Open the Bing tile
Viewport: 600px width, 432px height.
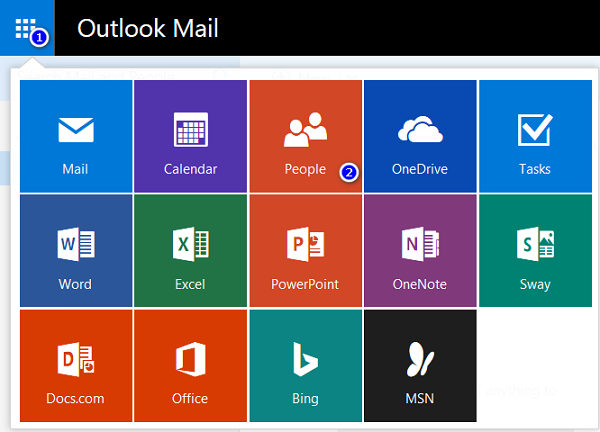[306, 366]
